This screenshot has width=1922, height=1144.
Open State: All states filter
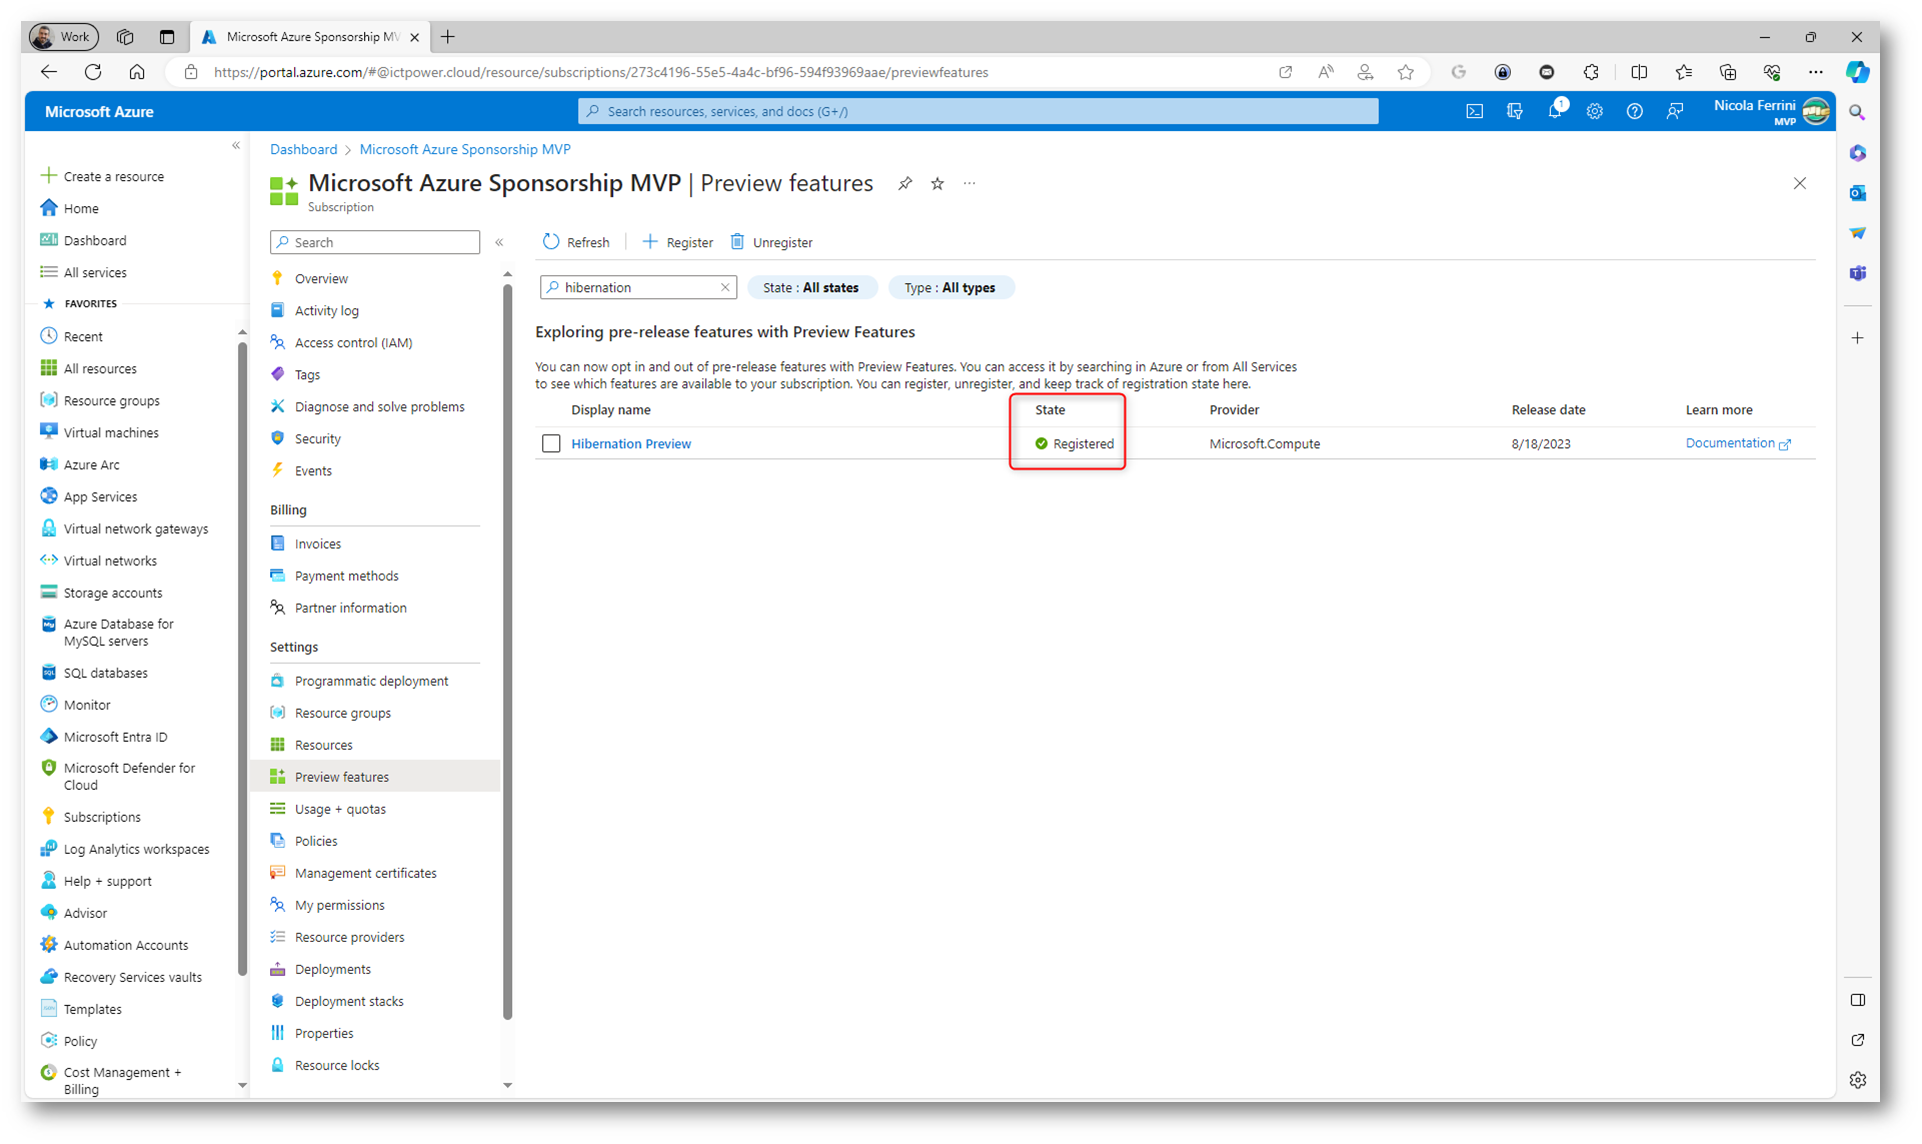811,288
